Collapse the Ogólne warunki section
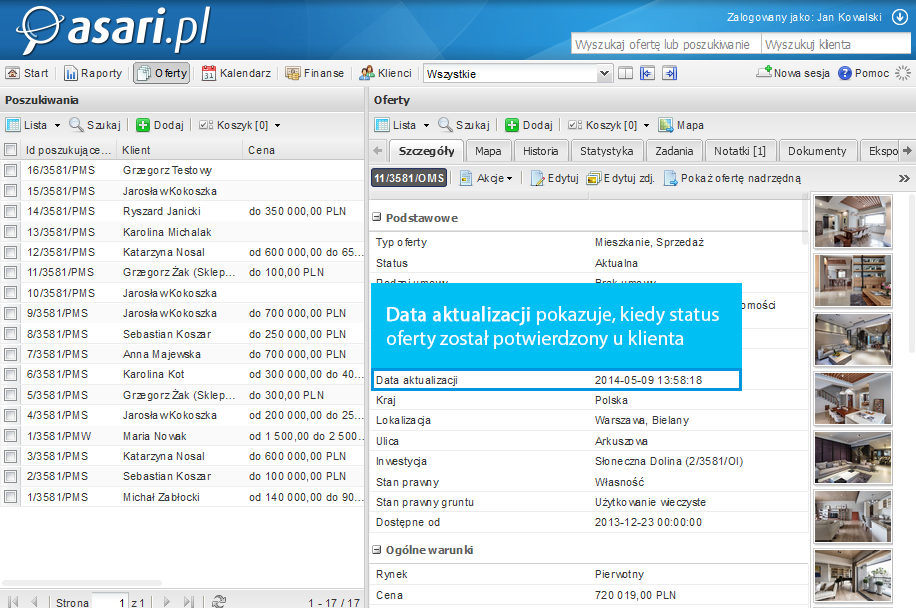 click(377, 550)
